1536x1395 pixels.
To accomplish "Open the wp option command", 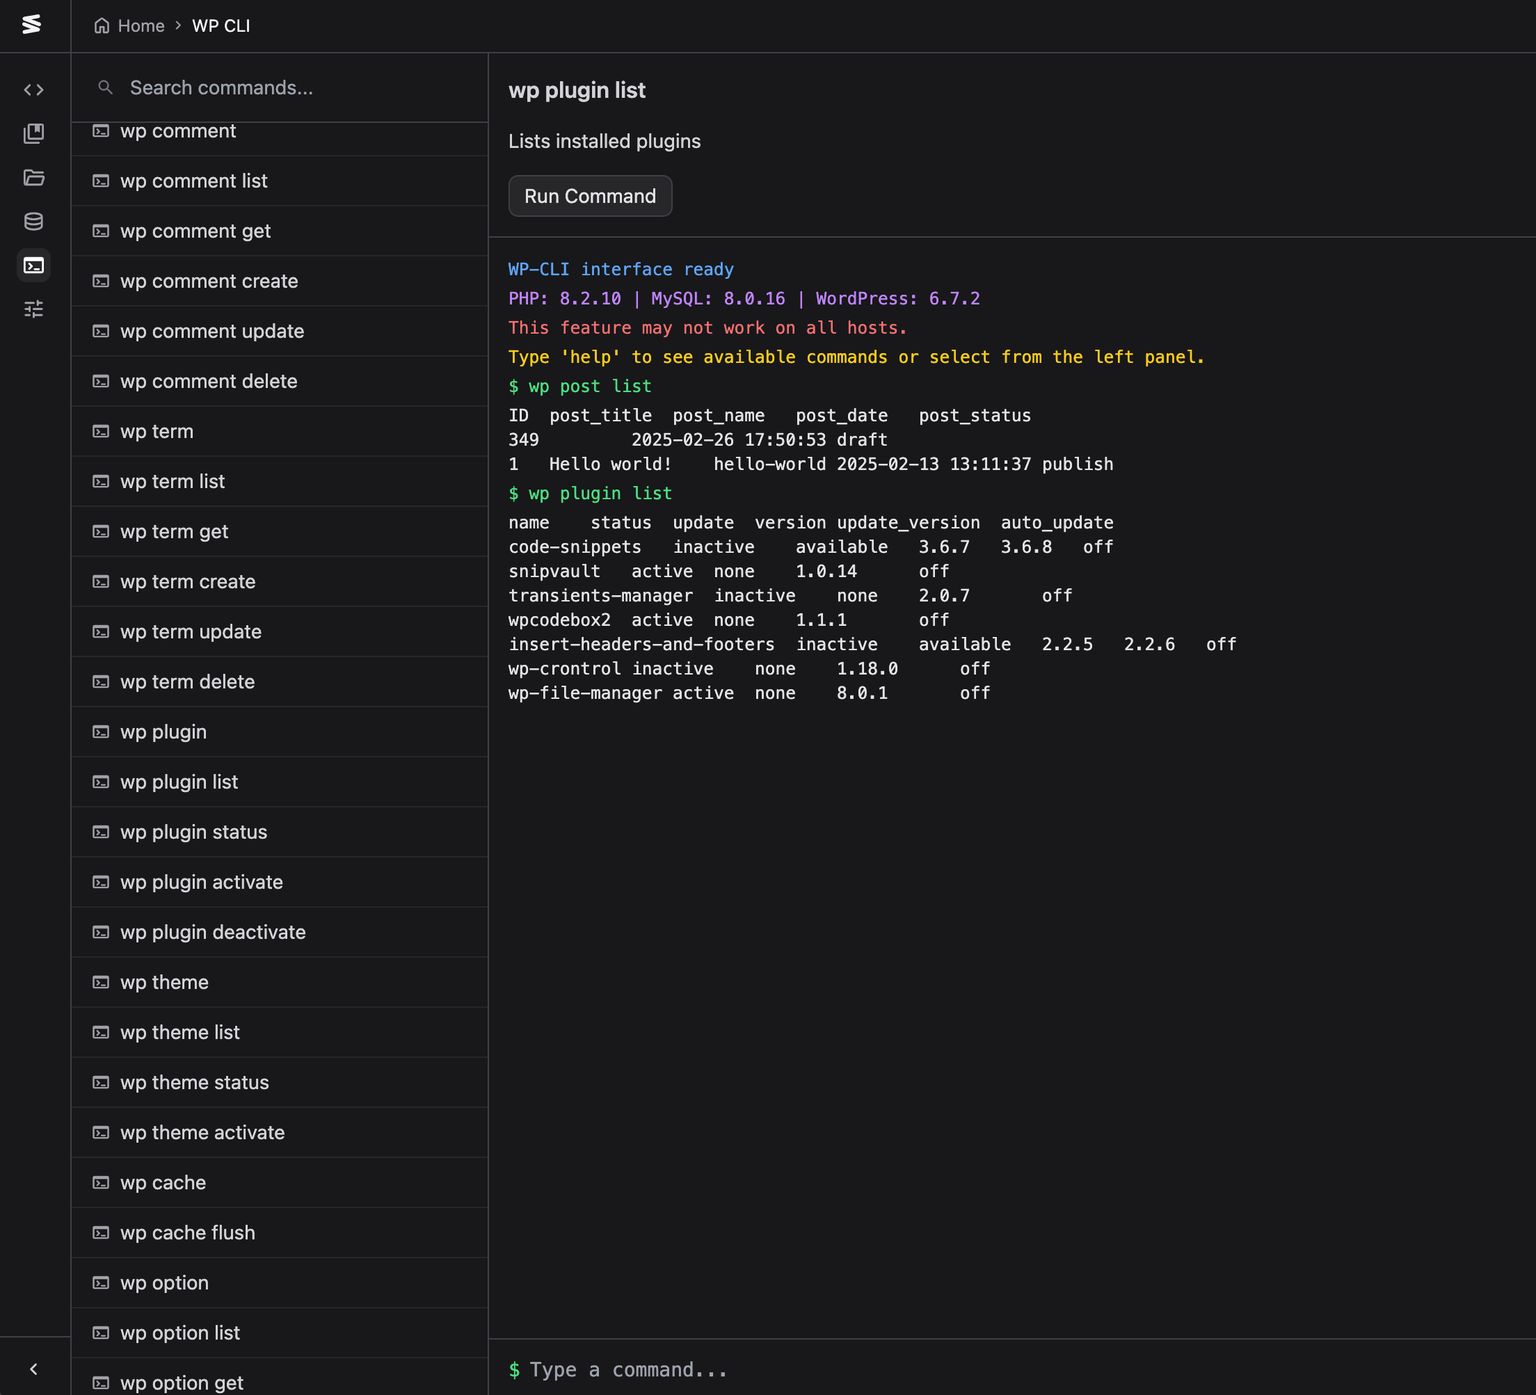I will (x=280, y=1283).
